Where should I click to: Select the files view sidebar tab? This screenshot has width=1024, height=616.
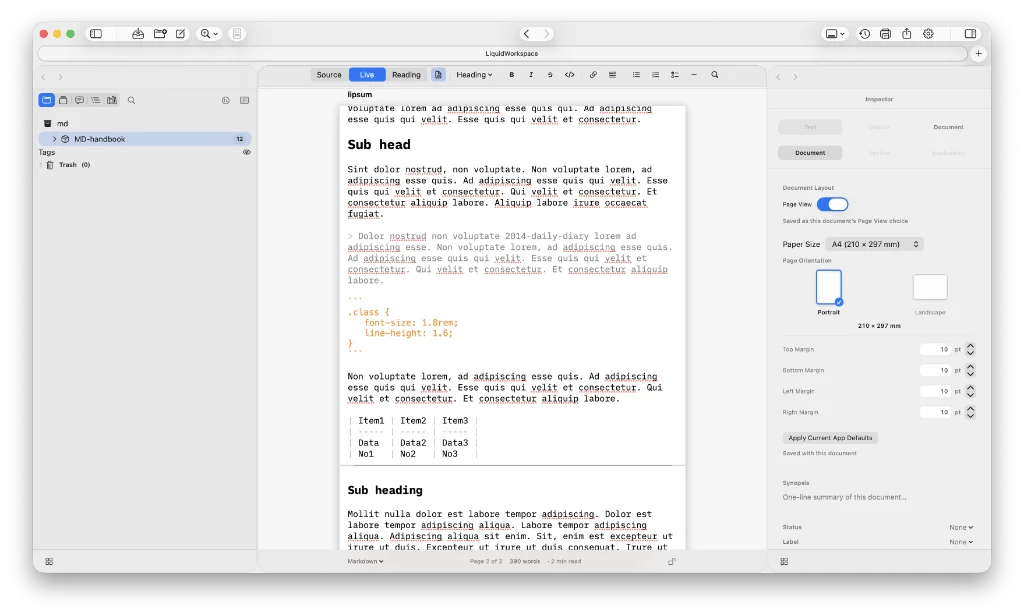[46, 100]
